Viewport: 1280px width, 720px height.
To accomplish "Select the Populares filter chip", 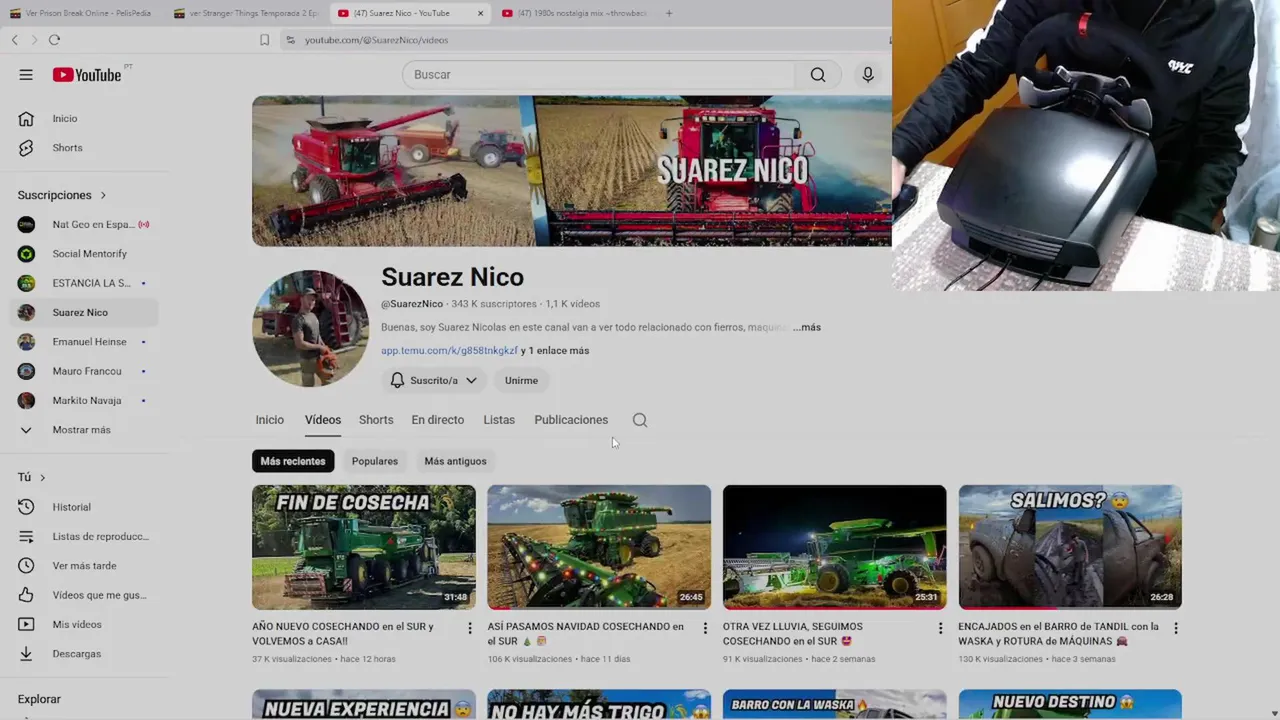I will 375,461.
